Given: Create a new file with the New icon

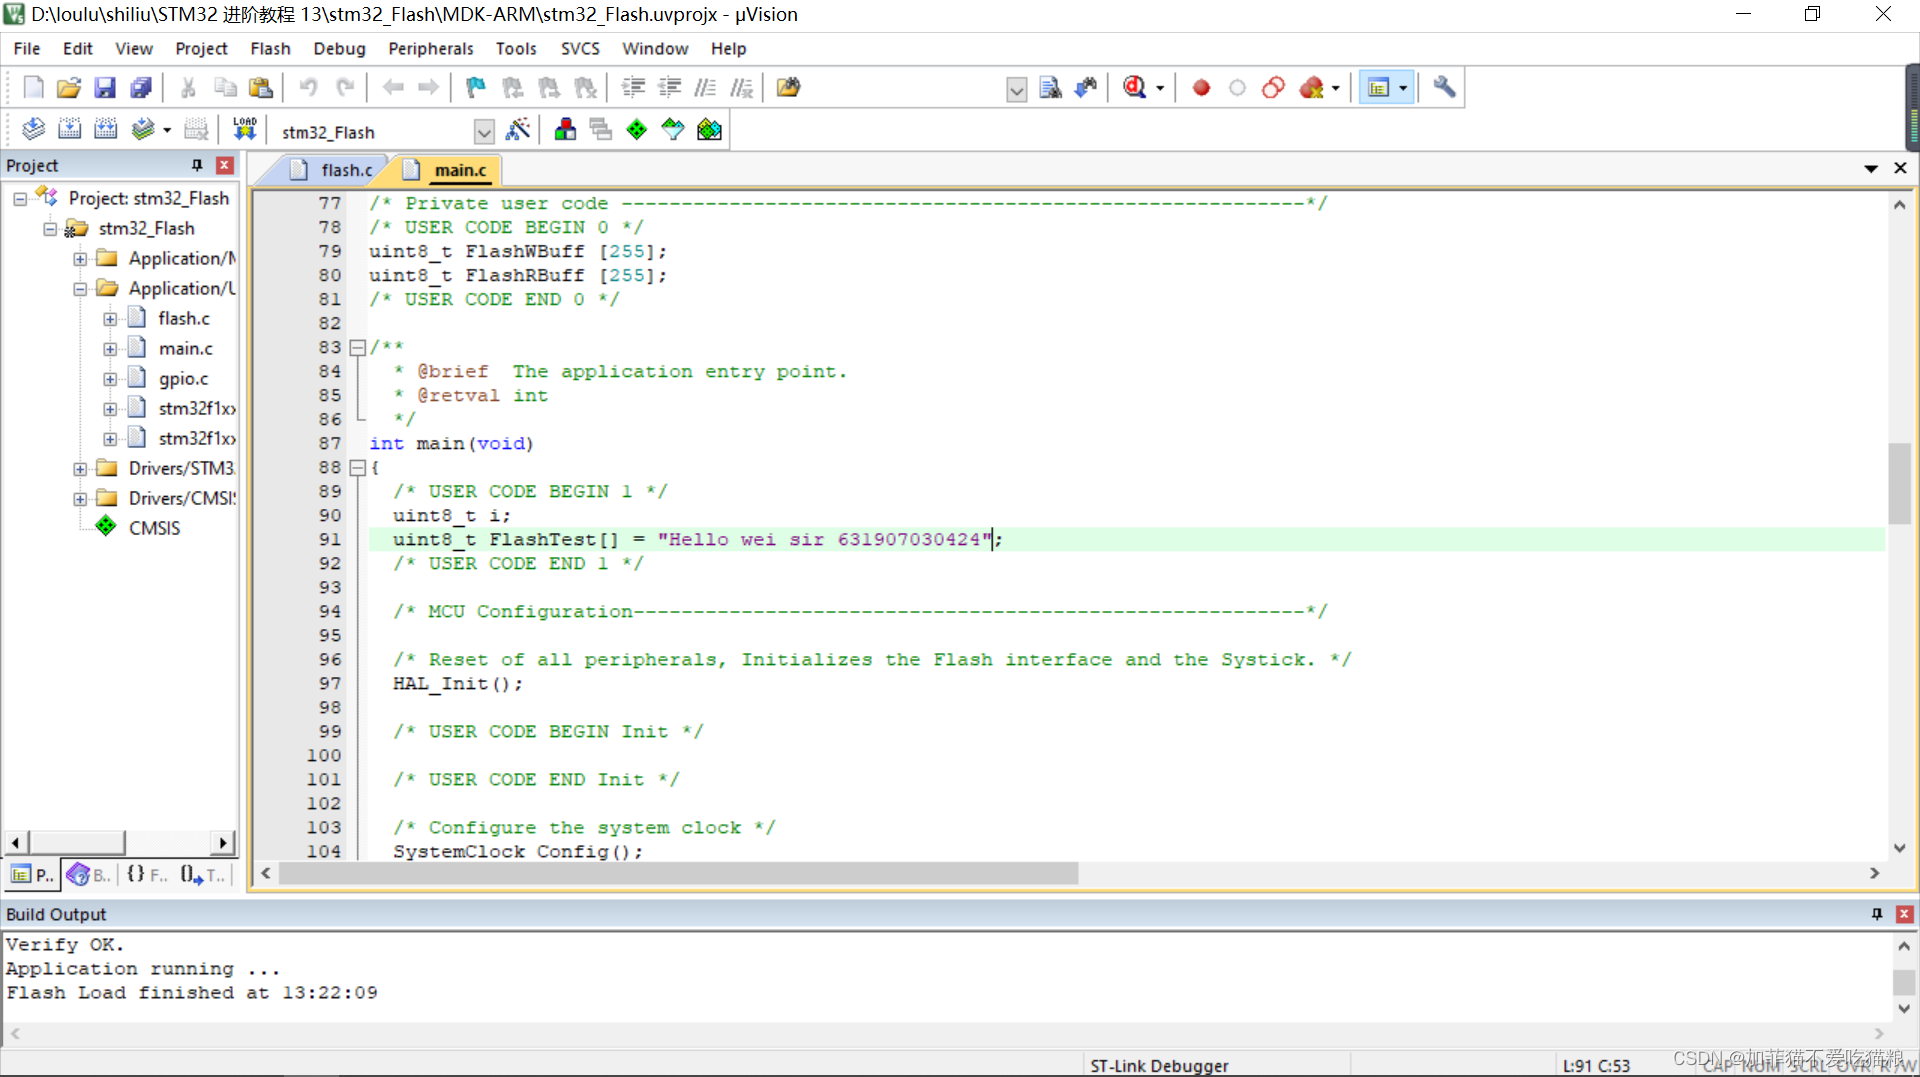Looking at the screenshot, I should [33, 87].
